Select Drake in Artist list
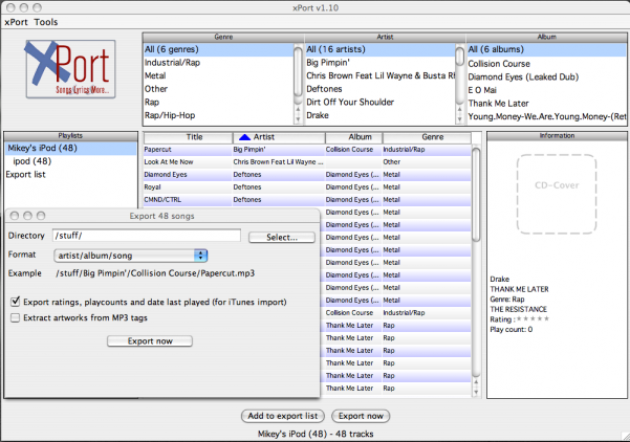Viewport: 630px width, 442px height. 380,116
